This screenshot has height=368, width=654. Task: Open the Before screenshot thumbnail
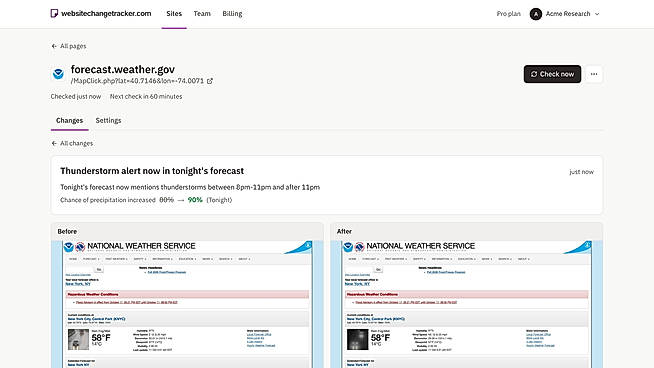pyautogui.click(x=187, y=304)
